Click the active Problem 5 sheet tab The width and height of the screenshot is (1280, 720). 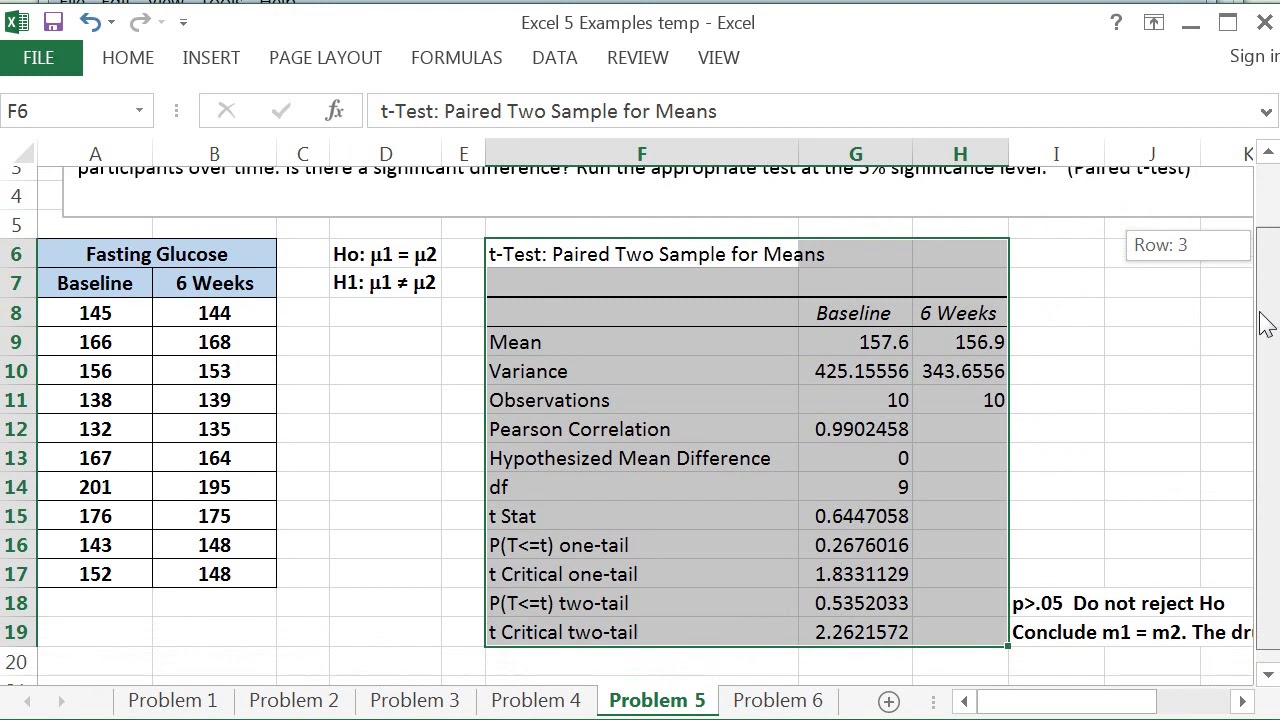[657, 700]
